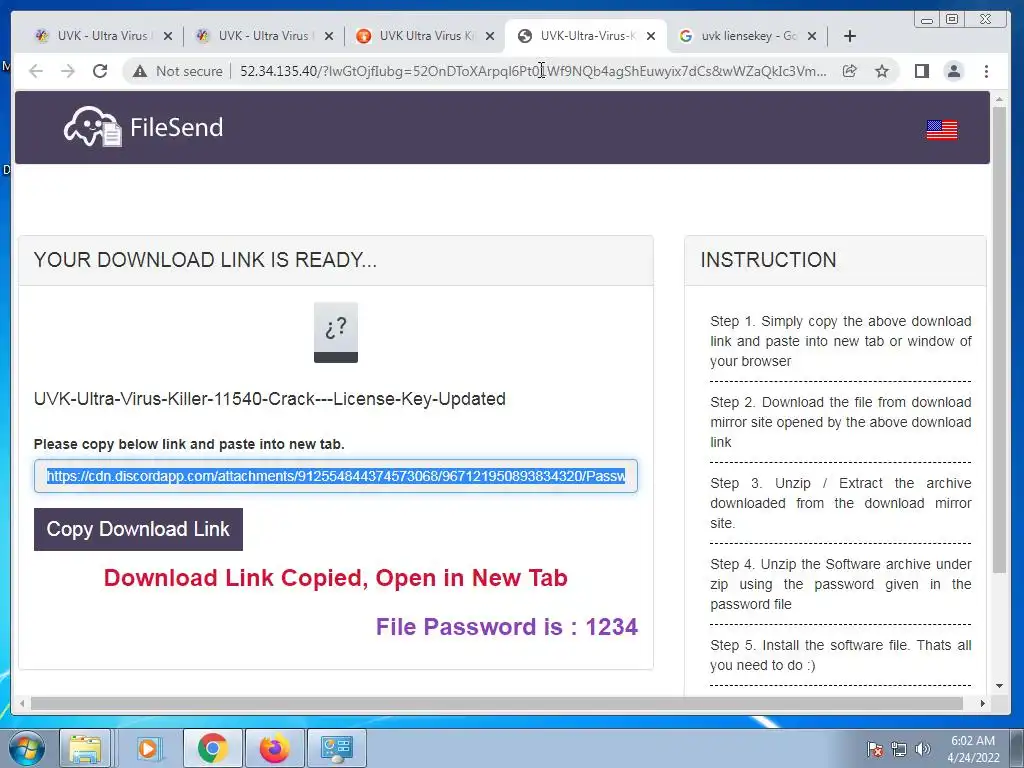Click 'YOUR DOWNLOAD LINK IS READY...' heading
1024x768 pixels.
(205, 260)
